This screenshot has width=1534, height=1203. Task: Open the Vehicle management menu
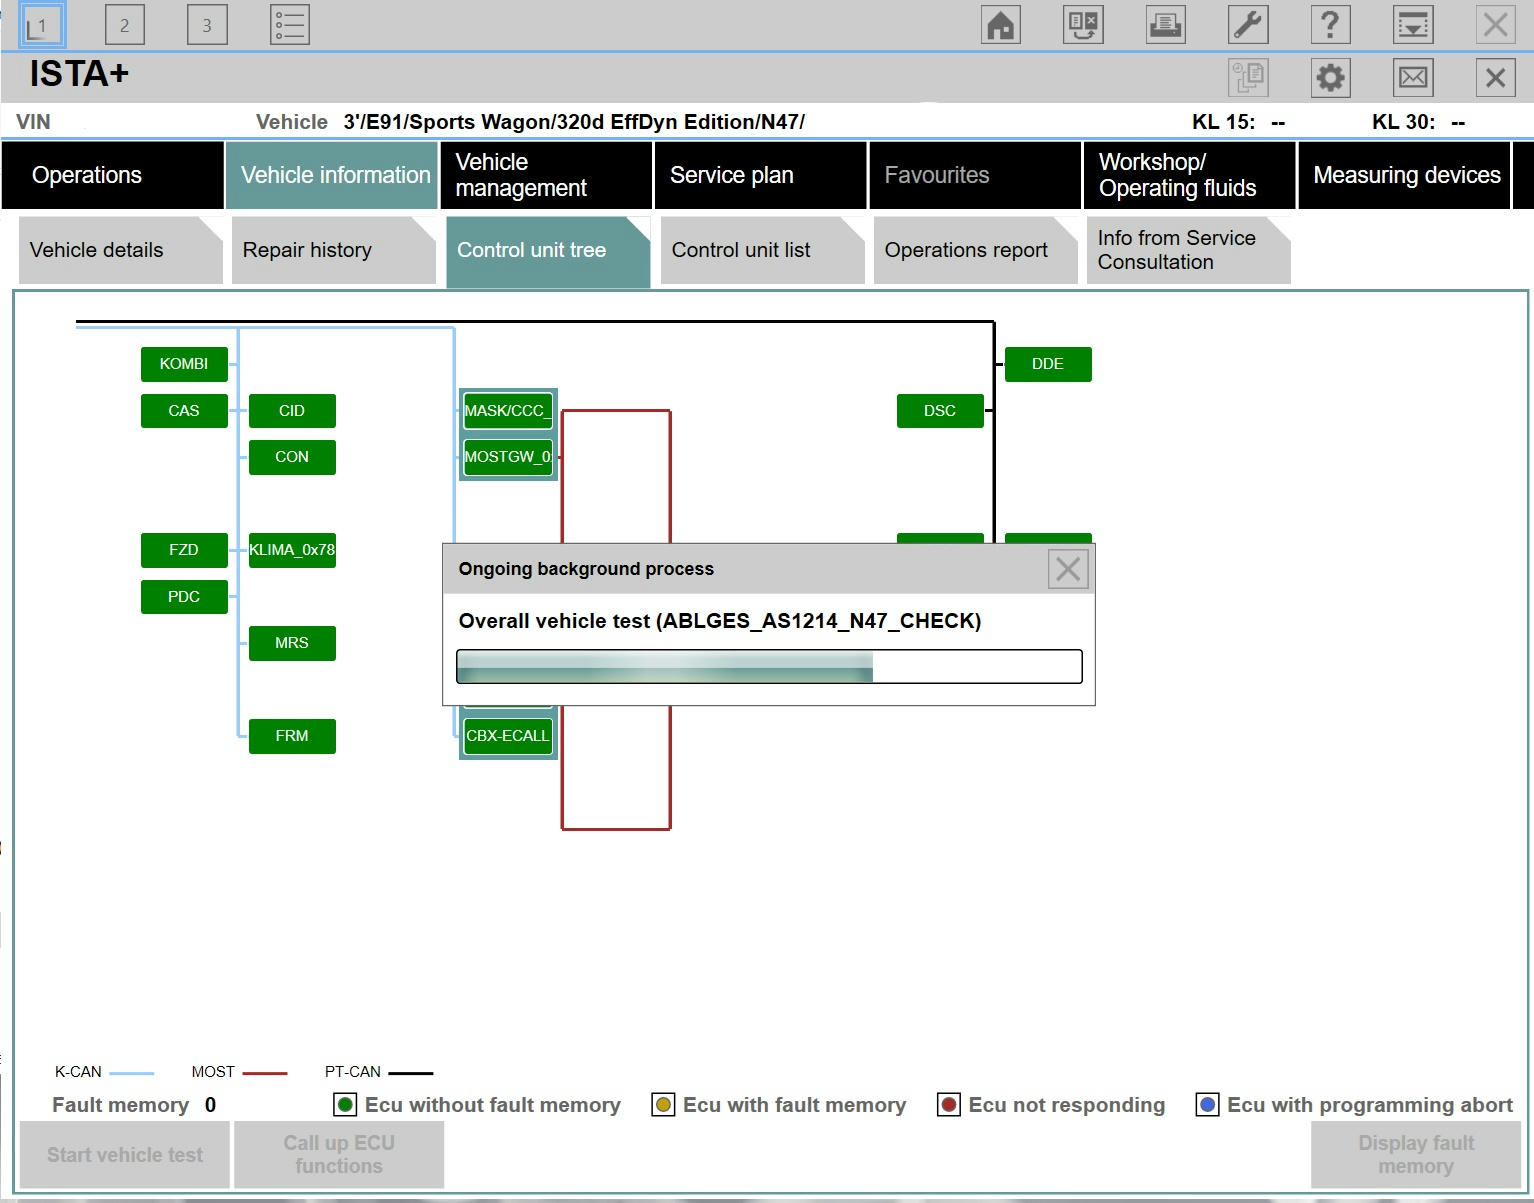point(547,175)
